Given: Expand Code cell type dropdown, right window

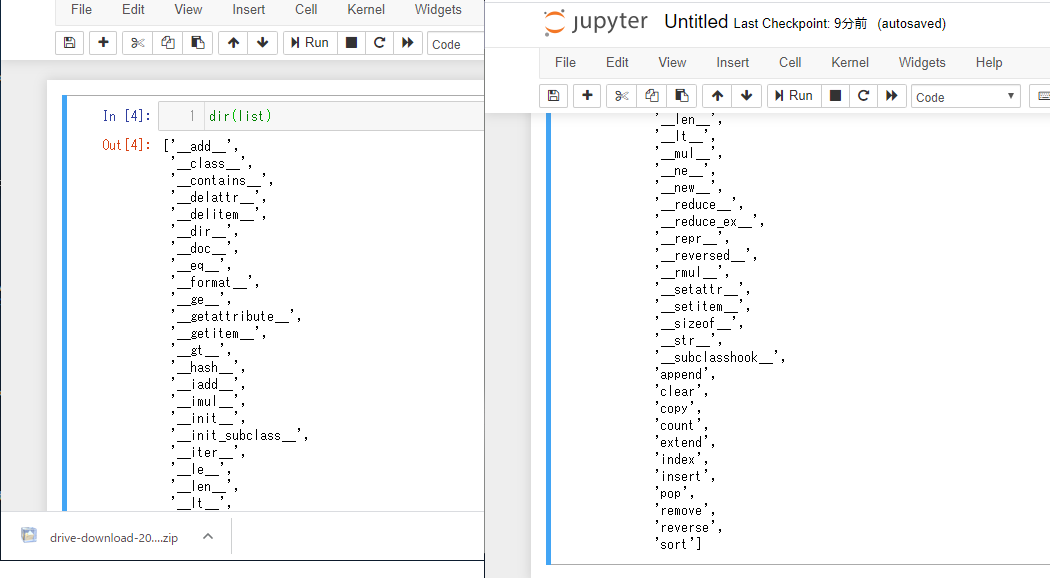Looking at the screenshot, I should coord(966,96).
